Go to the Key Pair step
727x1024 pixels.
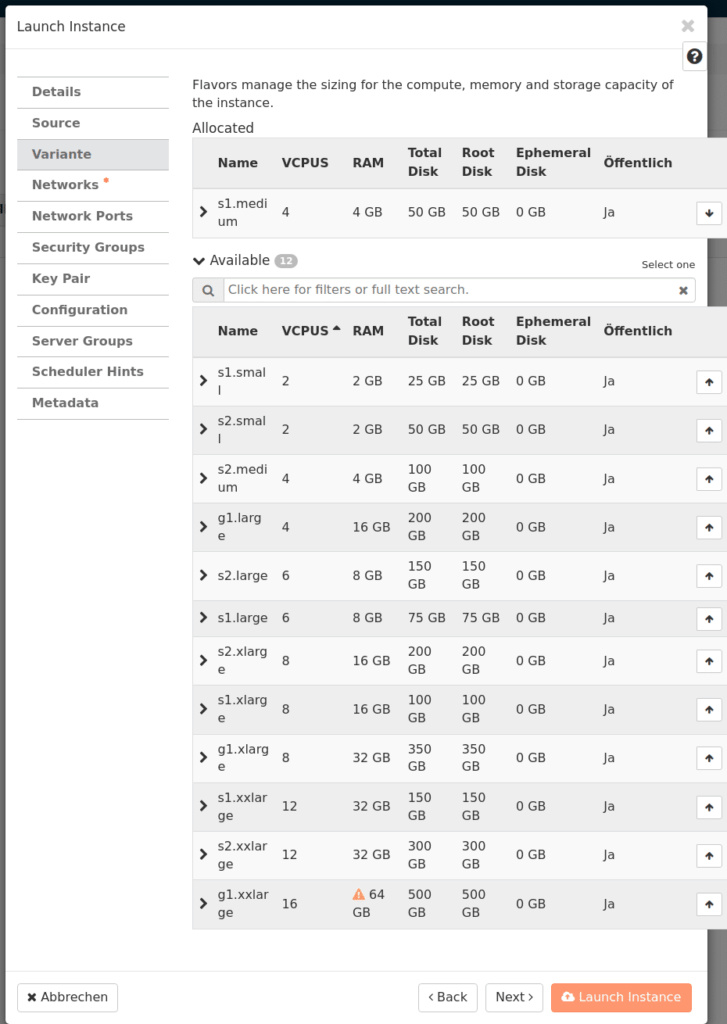pyautogui.click(x=61, y=279)
